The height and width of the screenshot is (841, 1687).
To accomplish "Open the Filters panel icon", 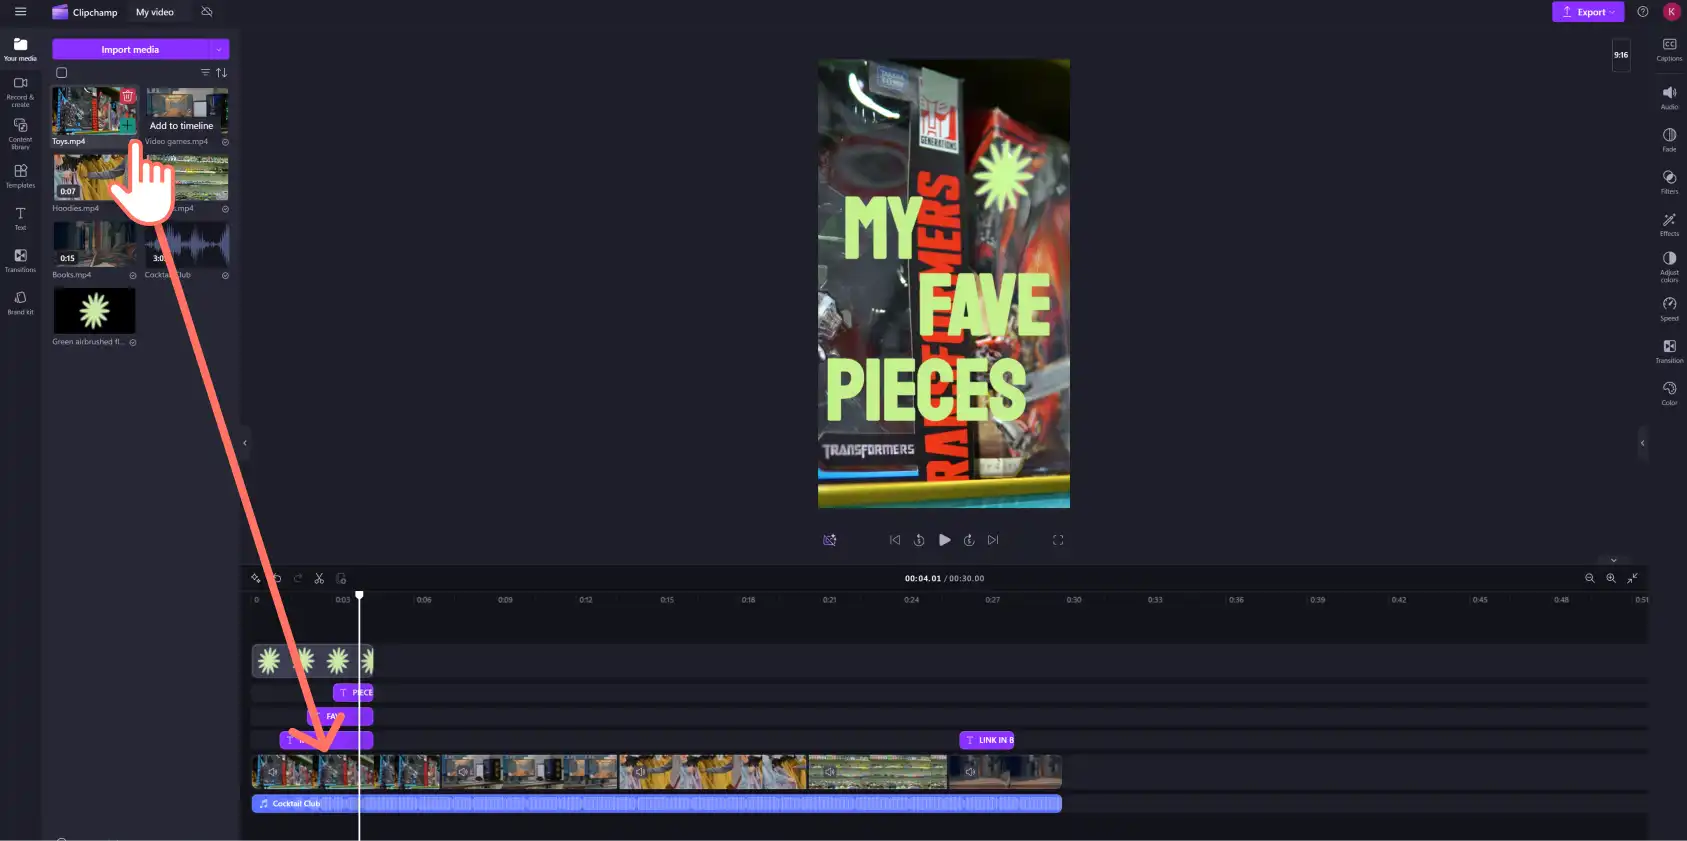I will [x=1669, y=181].
